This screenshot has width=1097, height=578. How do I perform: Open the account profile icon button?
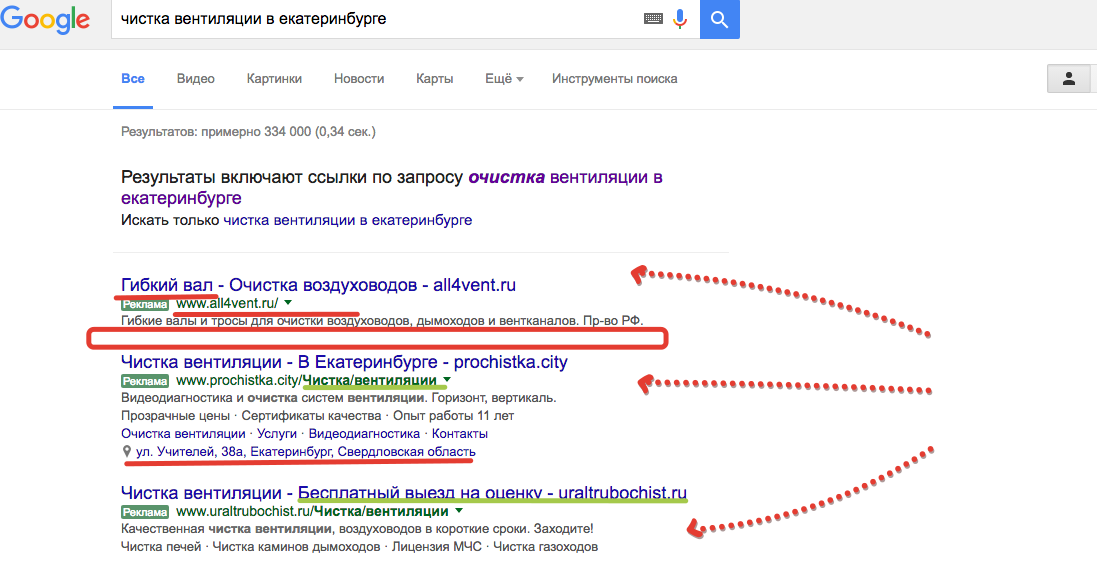[x=1068, y=78]
